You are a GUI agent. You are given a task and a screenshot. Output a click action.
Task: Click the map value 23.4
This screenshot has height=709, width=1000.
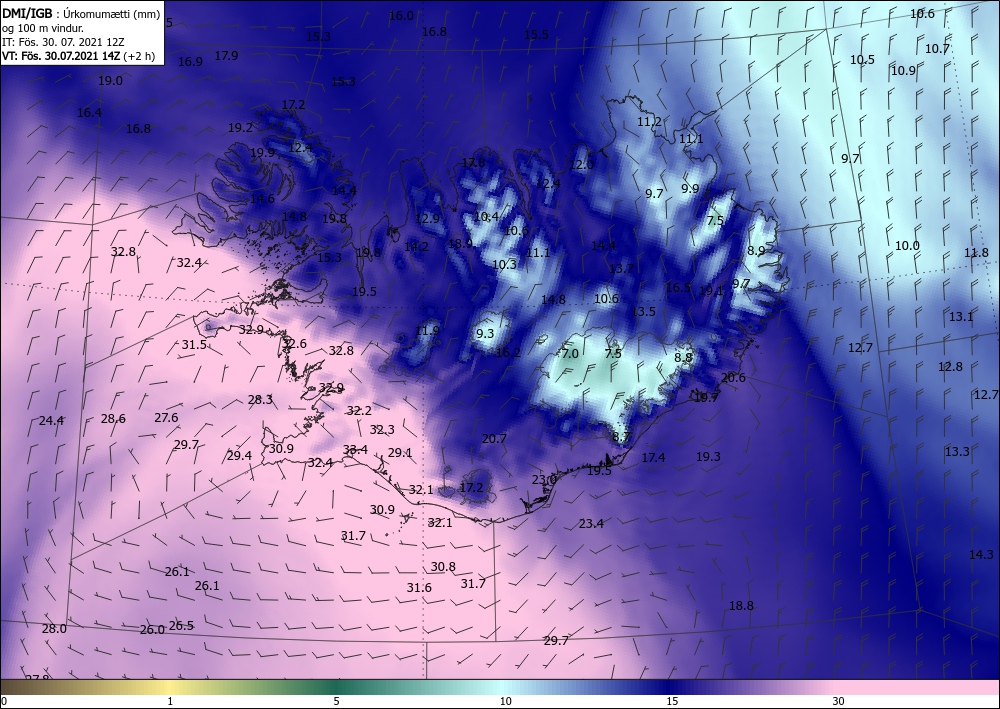click(591, 524)
